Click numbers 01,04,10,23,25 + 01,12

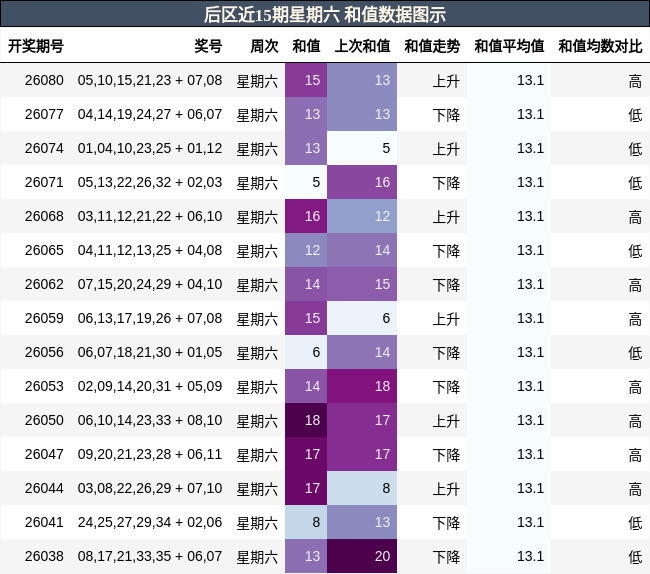pyautogui.click(x=150, y=148)
